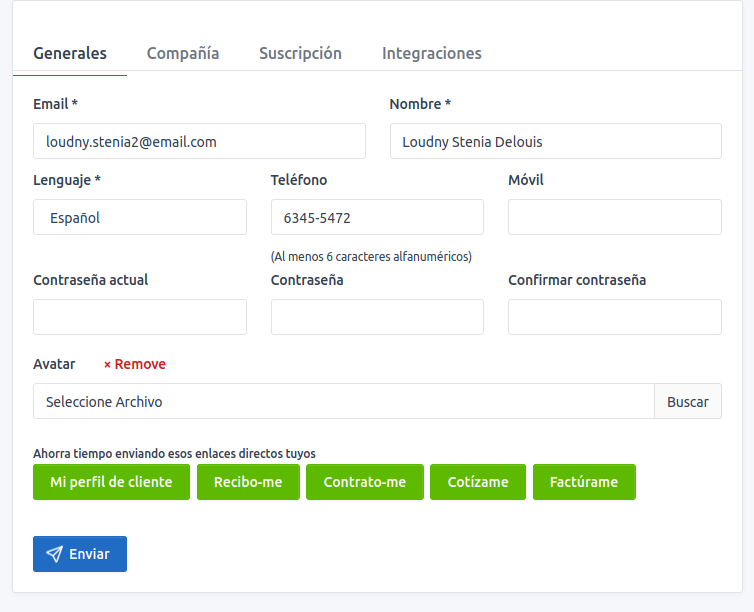Remove the avatar using the red × link
This screenshot has width=754, height=612.
click(135, 364)
